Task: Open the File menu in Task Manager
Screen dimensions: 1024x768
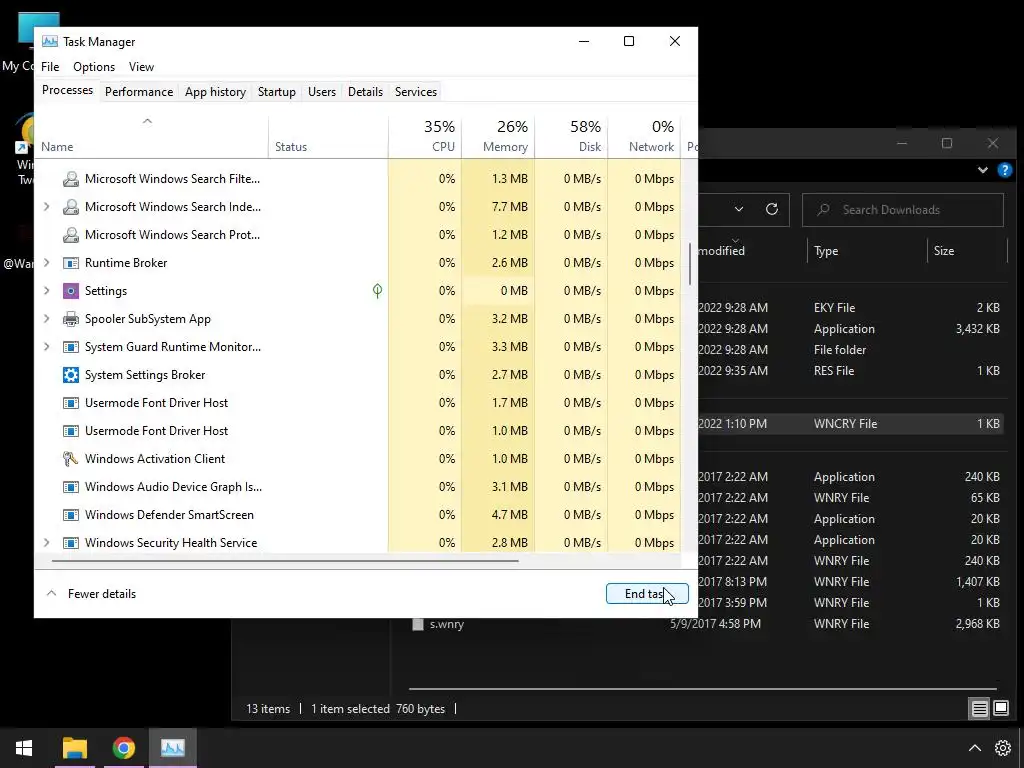Action: point(50,67)
